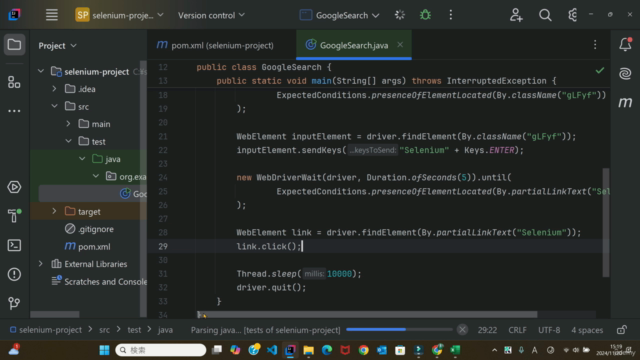Start debugging with the green bug icon

click(x=425, y=15)
